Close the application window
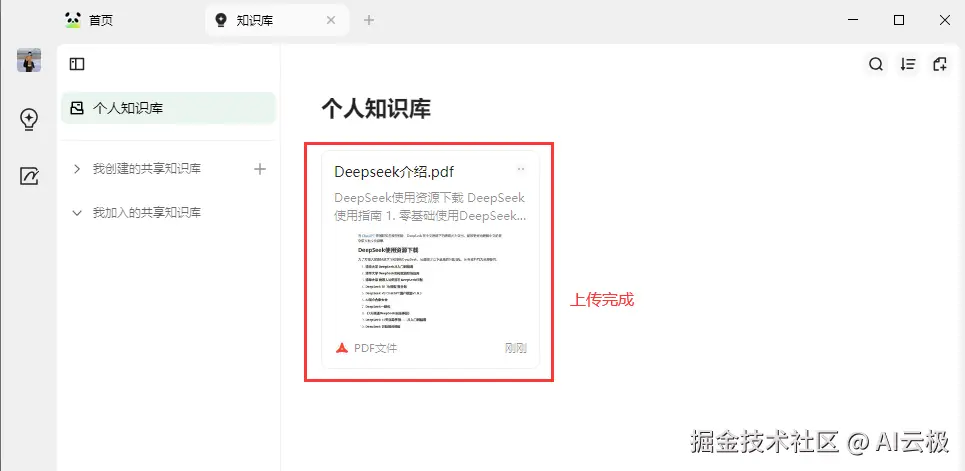This screenshot has height=471, width=965. 945,20
